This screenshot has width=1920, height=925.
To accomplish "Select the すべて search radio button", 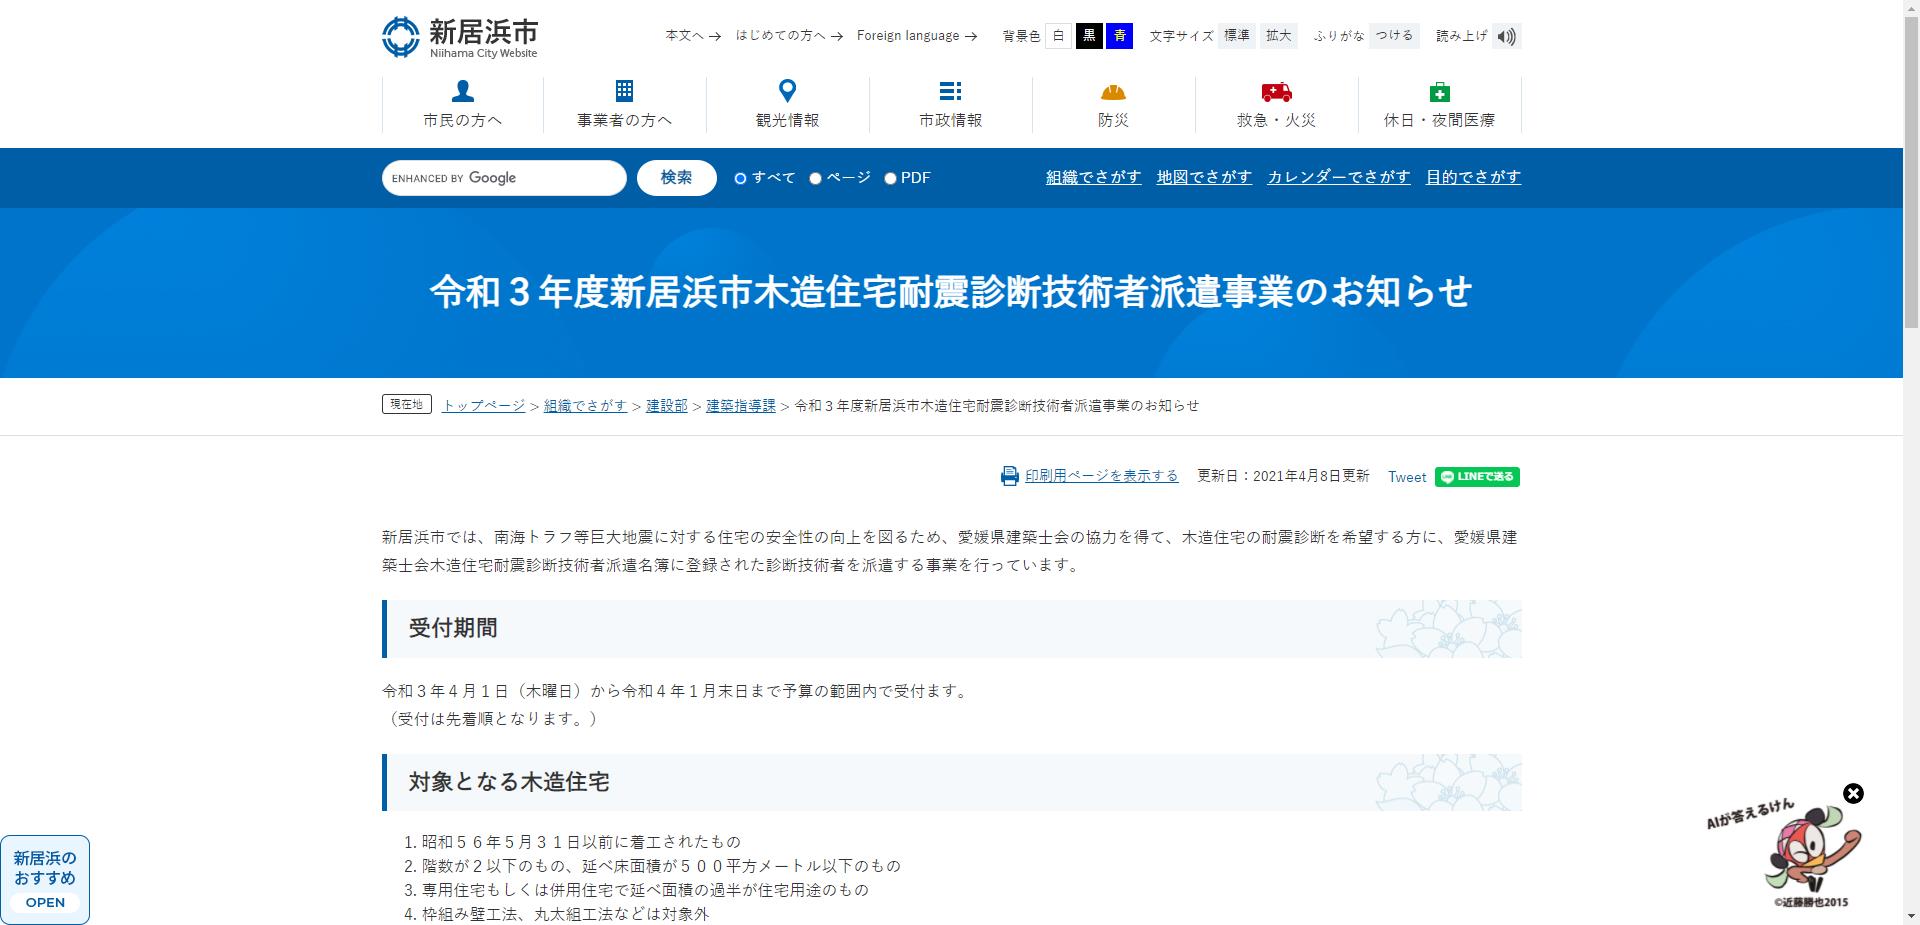I will point(739,177).
